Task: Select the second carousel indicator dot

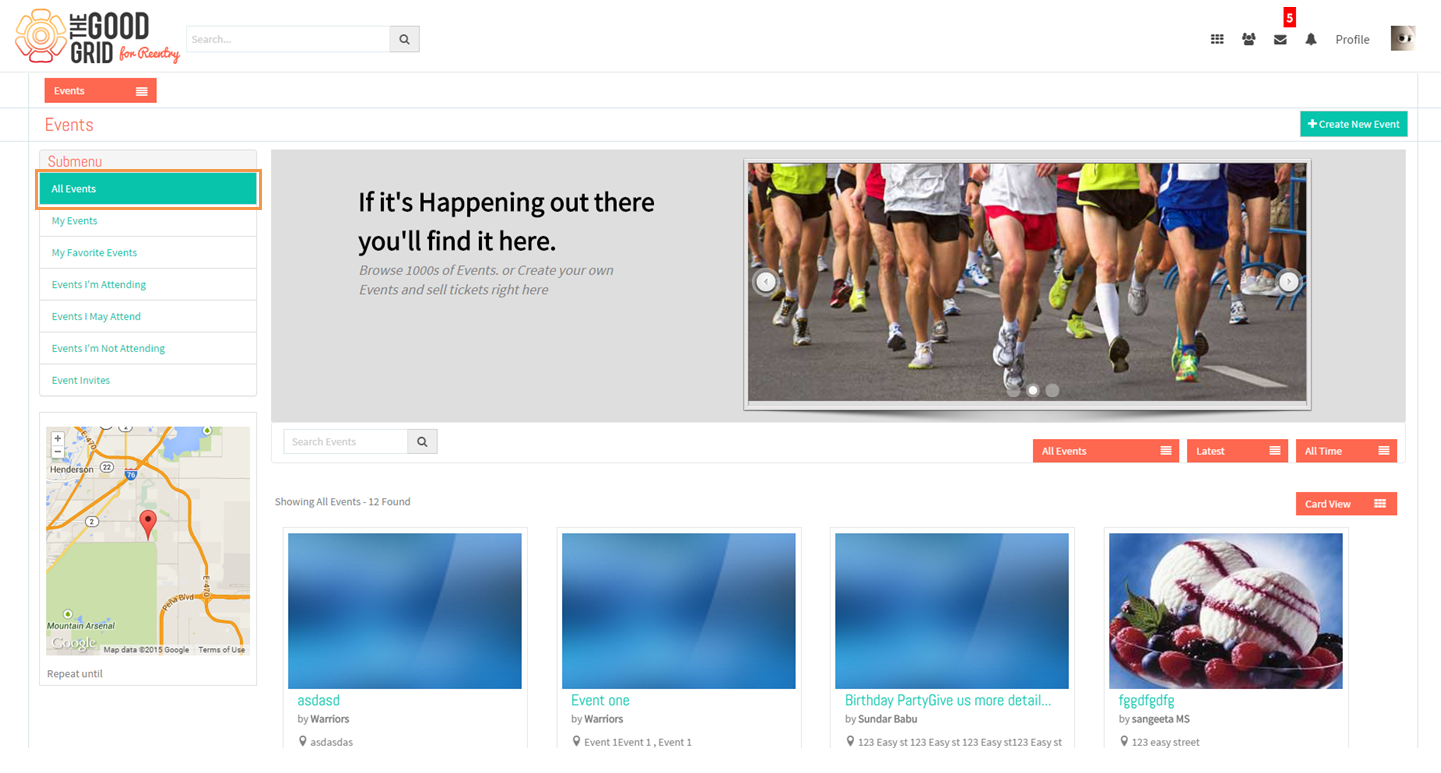Action: click(1033, 391)
